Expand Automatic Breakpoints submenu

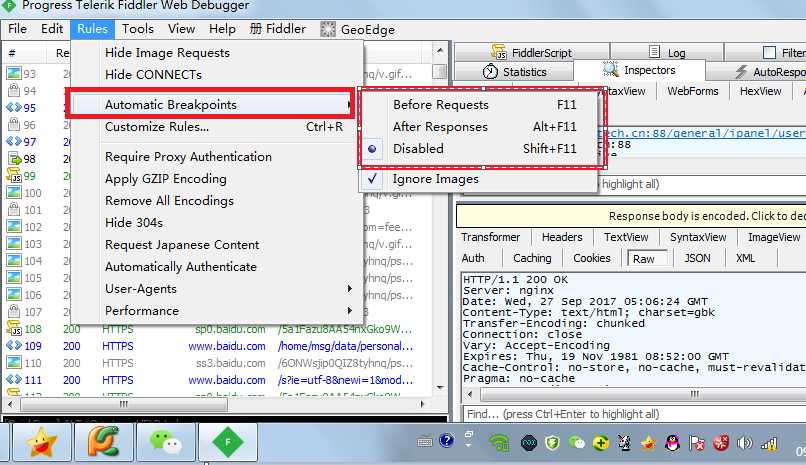(211, 104)
